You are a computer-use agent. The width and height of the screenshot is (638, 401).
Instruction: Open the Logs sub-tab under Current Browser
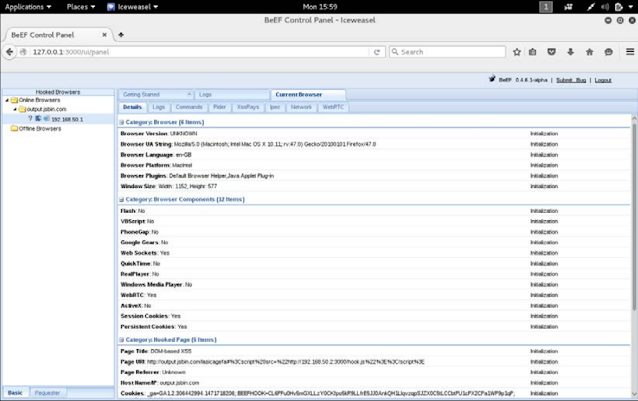pyautogui.click(x=159, y=107)
